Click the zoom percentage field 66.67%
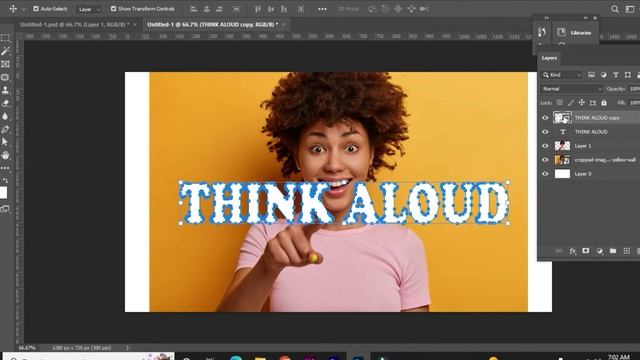 (27, 348)
